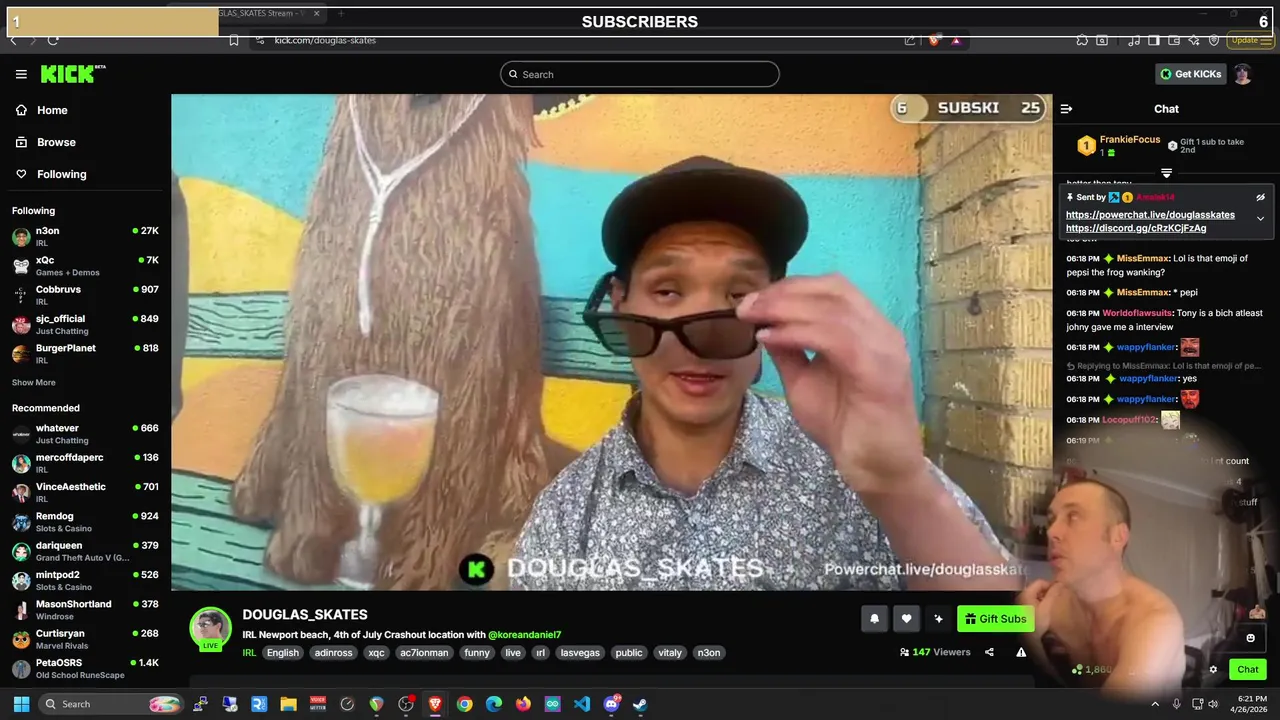The width and height of the screenshot is (1280, 720).
Task: Send message with Chat button
Action: pyautogui.click(x=1248, y=670)
